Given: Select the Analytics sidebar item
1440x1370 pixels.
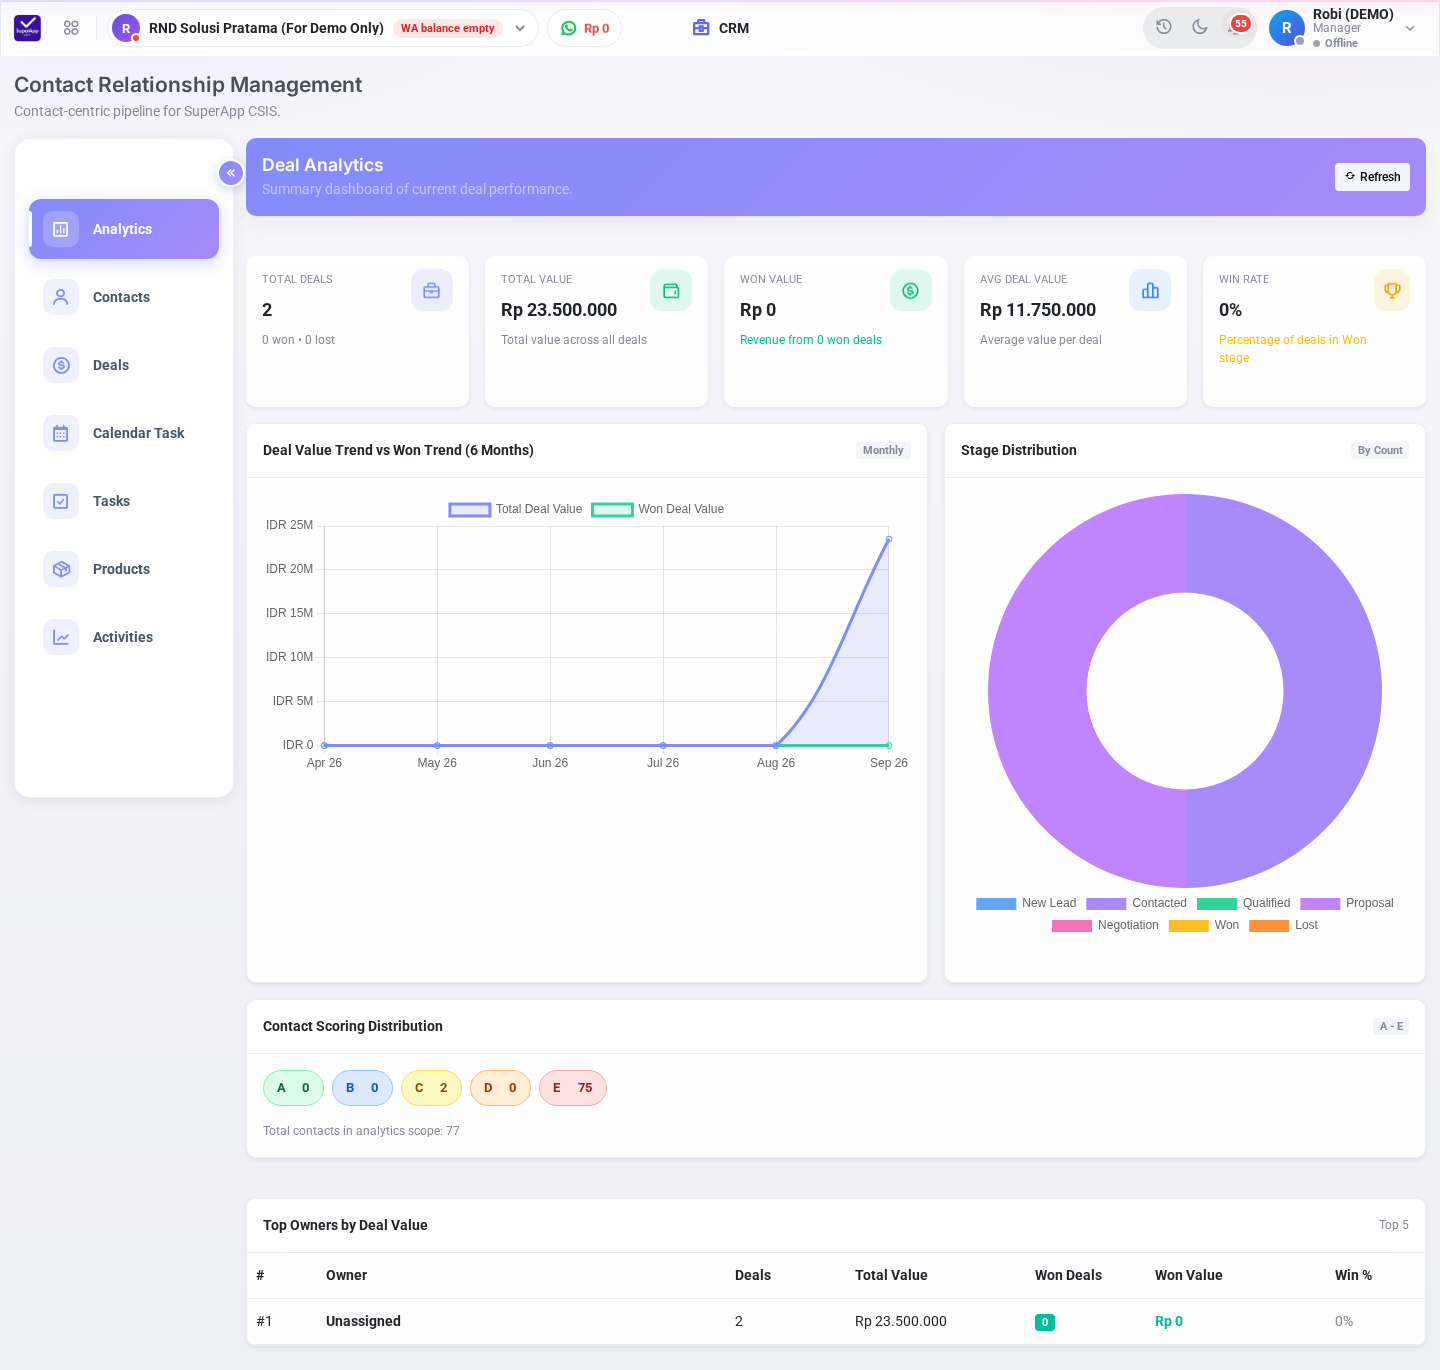Looking at the screenshot, I should pos(124,229).
